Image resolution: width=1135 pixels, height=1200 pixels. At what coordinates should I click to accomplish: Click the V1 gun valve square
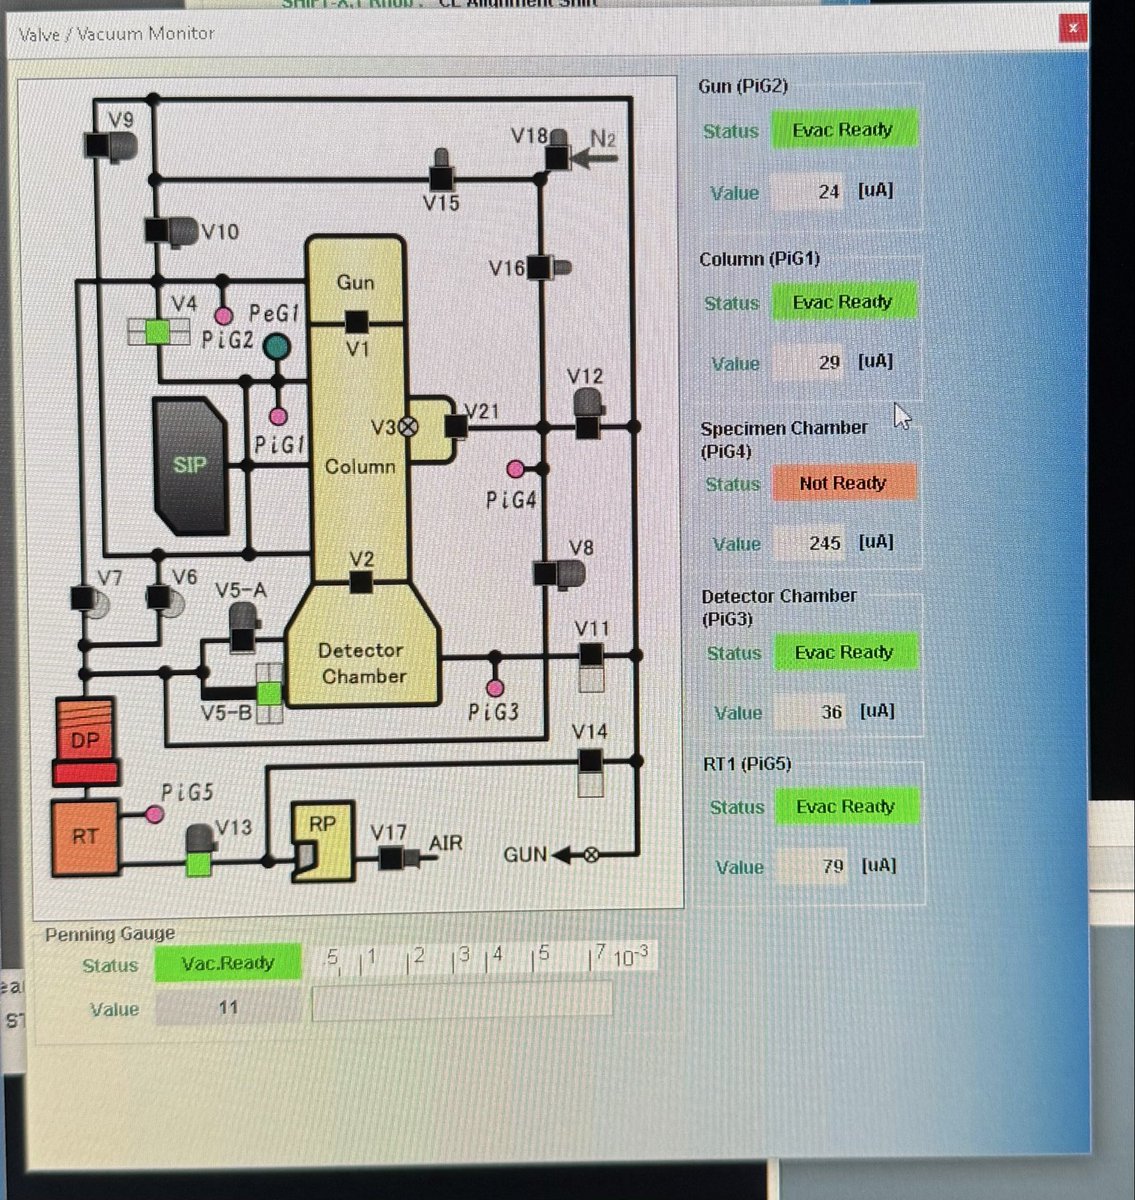tap(356, 322)
